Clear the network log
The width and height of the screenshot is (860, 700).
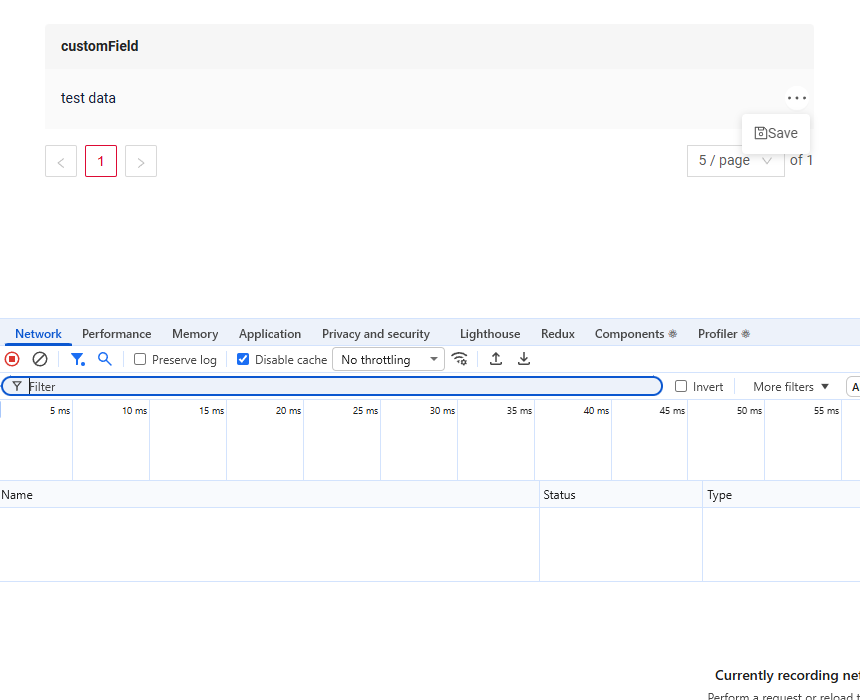(40, 359)
